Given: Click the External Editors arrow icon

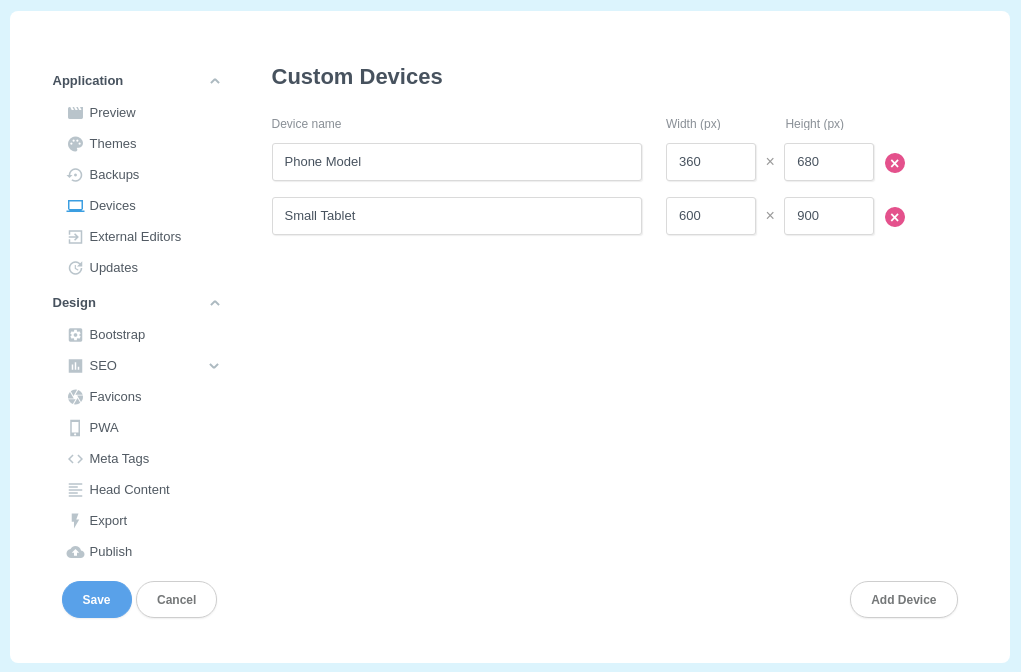Looking at the screenshot, I should click(75, 237).
